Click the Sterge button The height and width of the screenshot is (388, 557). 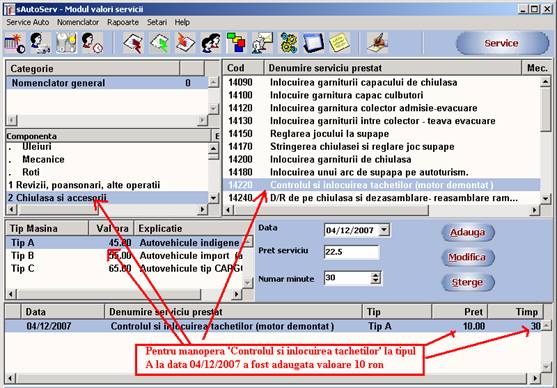pyautogui.click(x=467, y=282)
